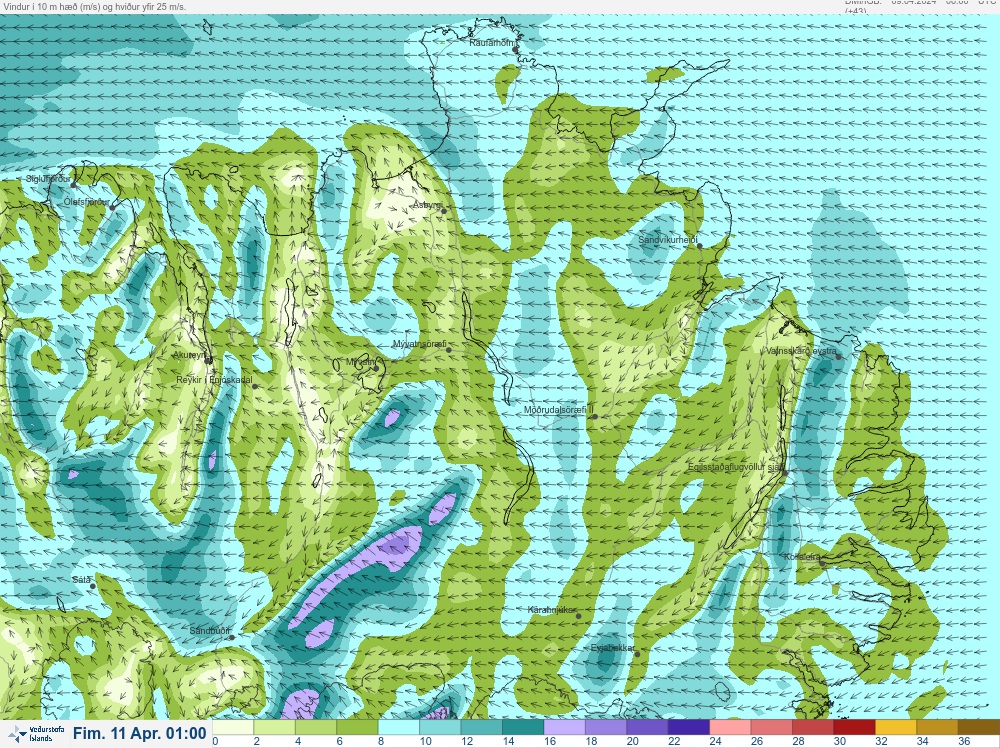This screenshot has width=1000, height=748.
Task: Select the Mývatnsöræfi station label
Action: coord(420,344)
